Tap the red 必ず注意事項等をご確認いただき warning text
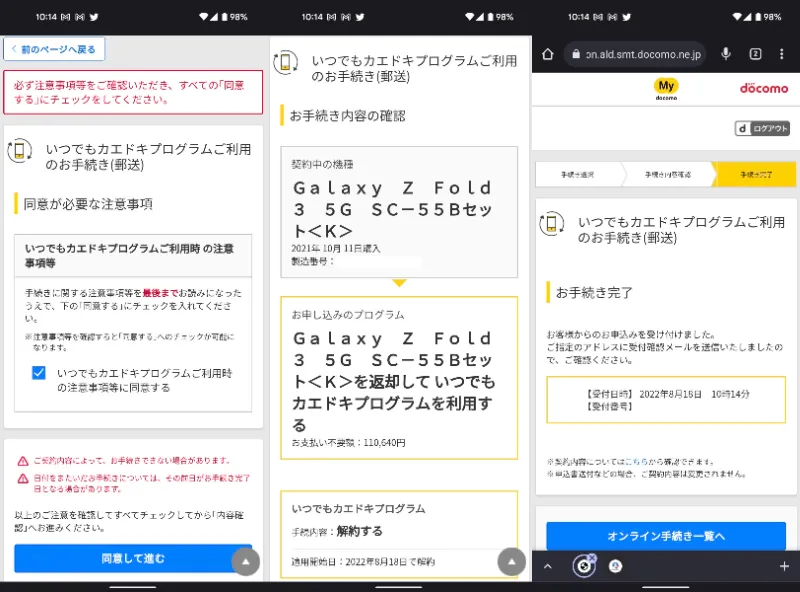Image resolution: width=800 pixels, height=592 pixels. tap(129, 92)
